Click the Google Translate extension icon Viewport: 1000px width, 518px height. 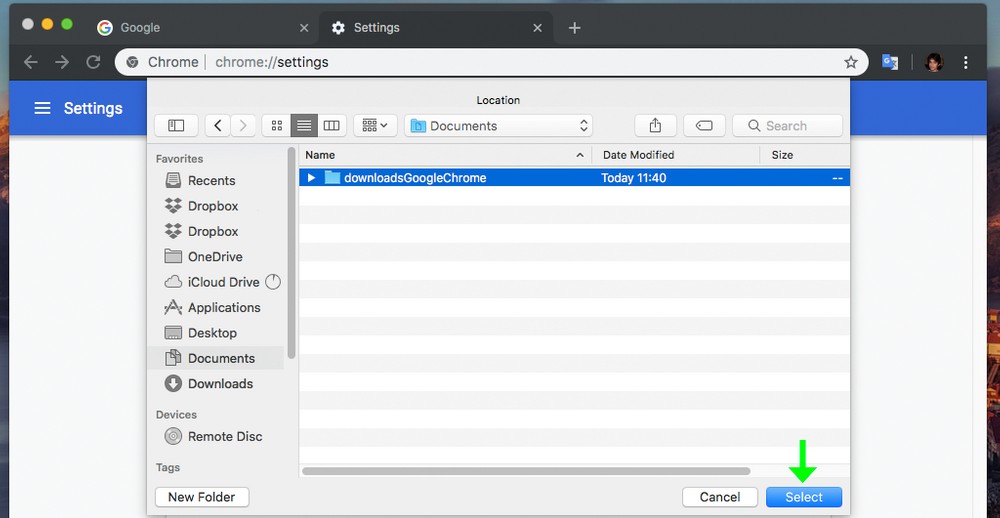point(890,62)
